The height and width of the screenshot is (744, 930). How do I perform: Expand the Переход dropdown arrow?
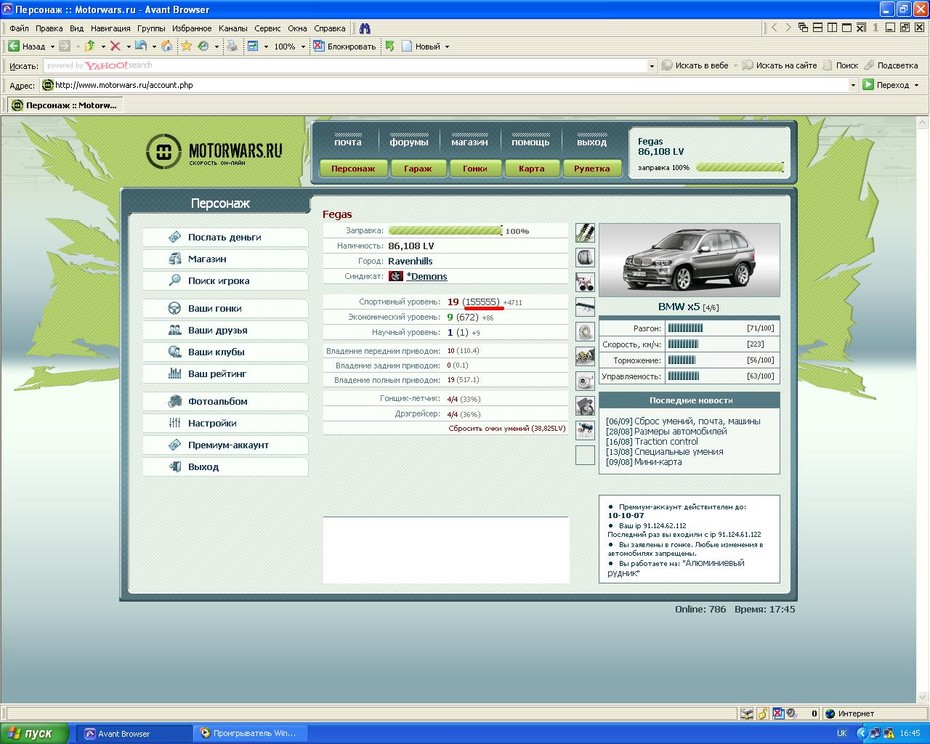point(916,85)
